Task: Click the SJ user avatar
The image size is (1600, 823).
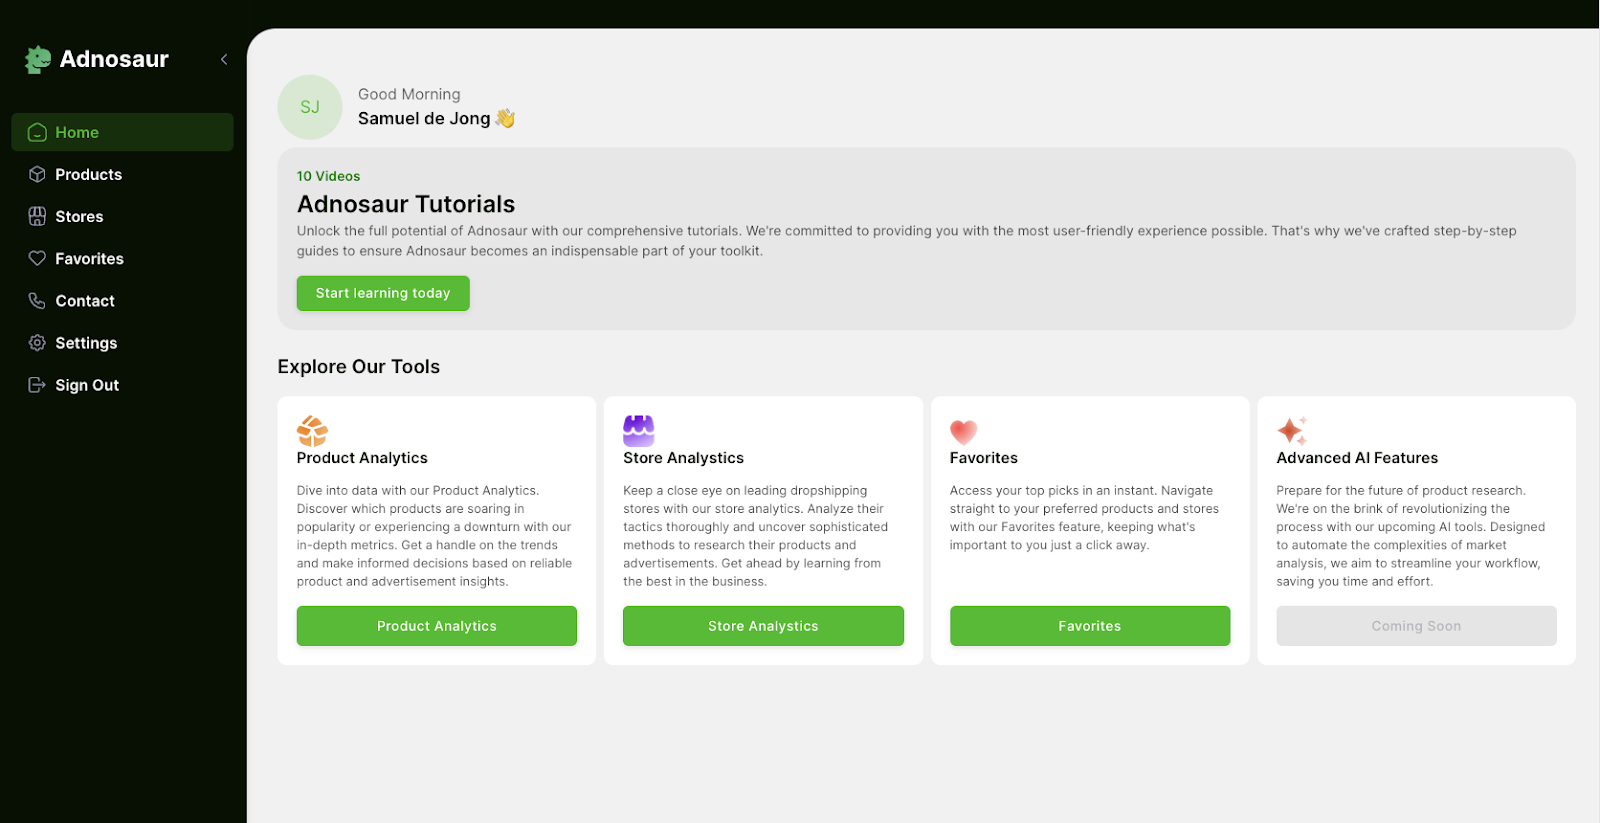Action: [310, 107]
